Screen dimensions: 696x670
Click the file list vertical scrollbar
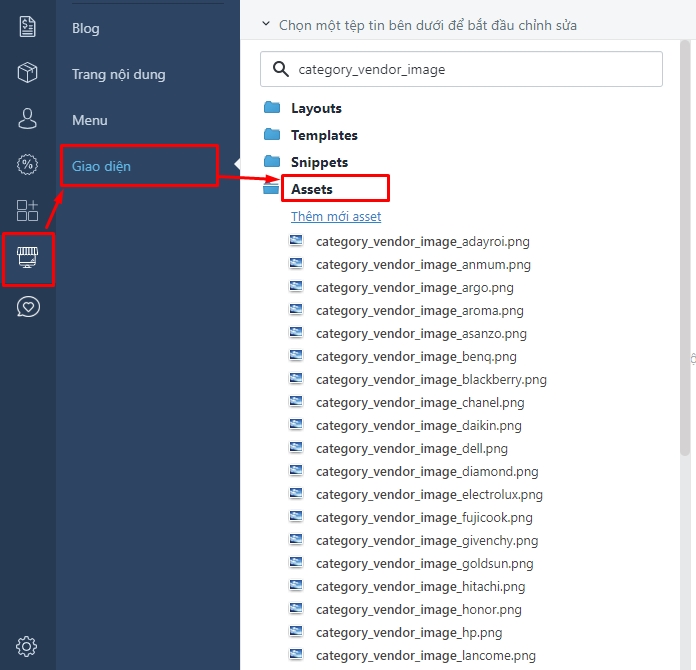tap(685, 247)
